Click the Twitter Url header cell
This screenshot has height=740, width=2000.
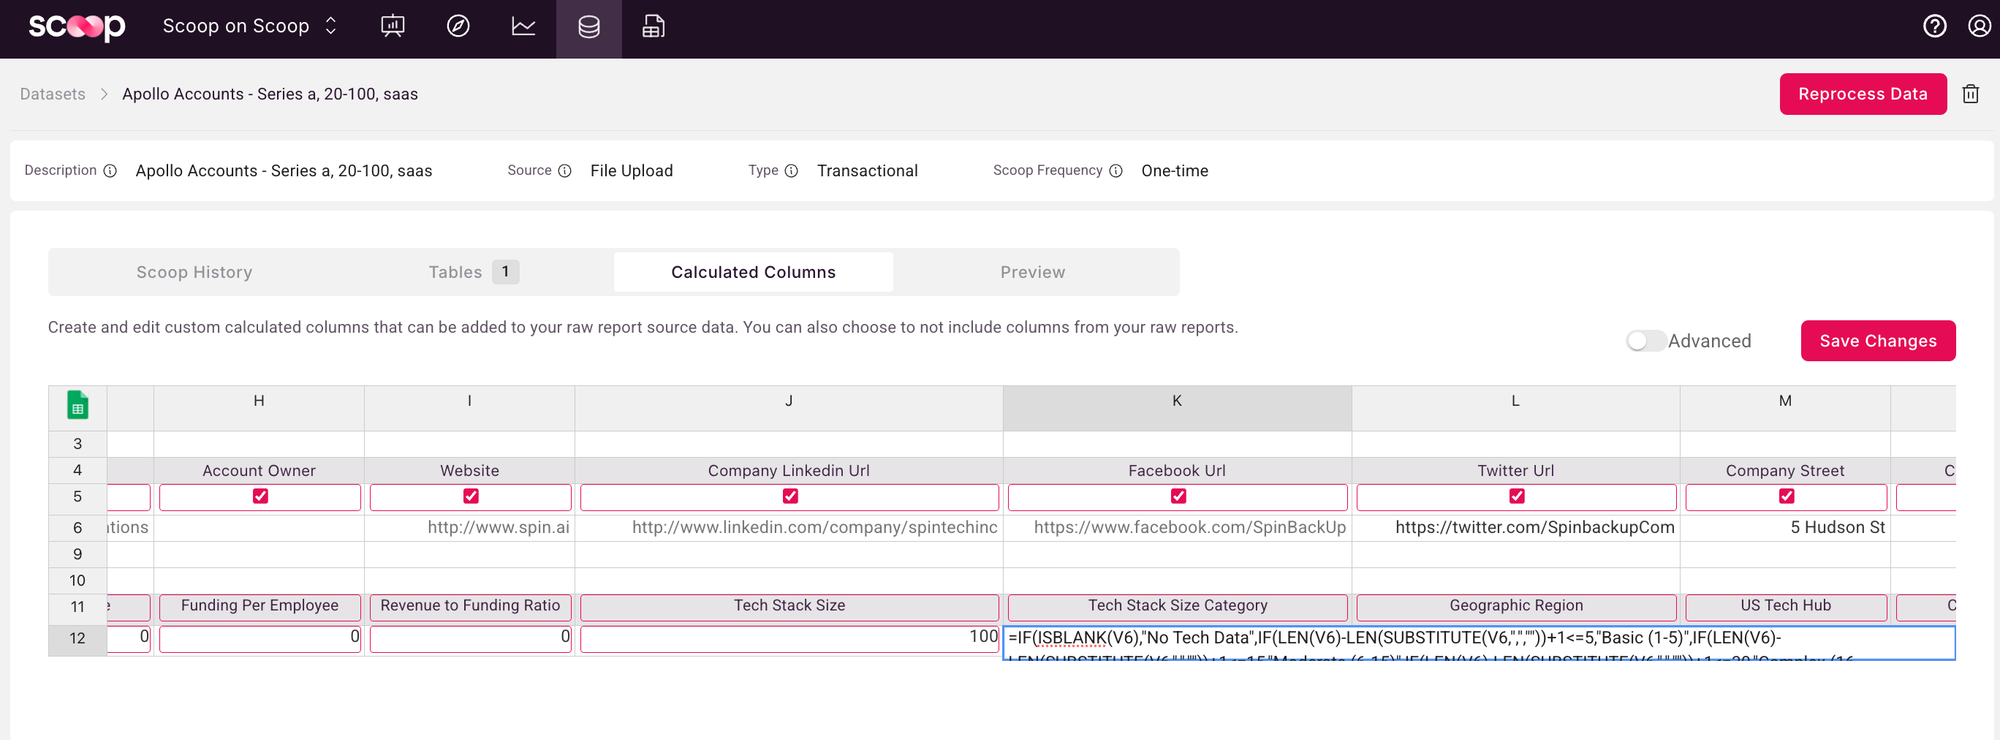(1516, 470)
